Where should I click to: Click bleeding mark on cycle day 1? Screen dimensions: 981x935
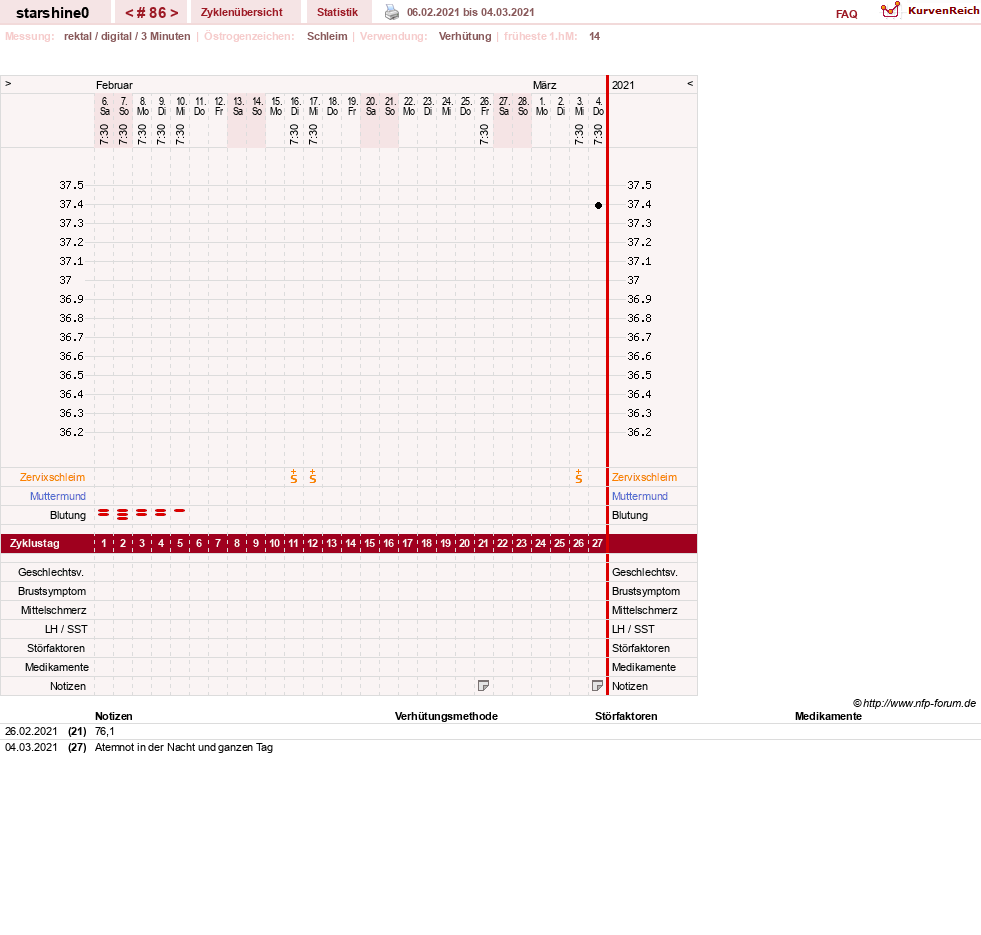tap(104, 513)
